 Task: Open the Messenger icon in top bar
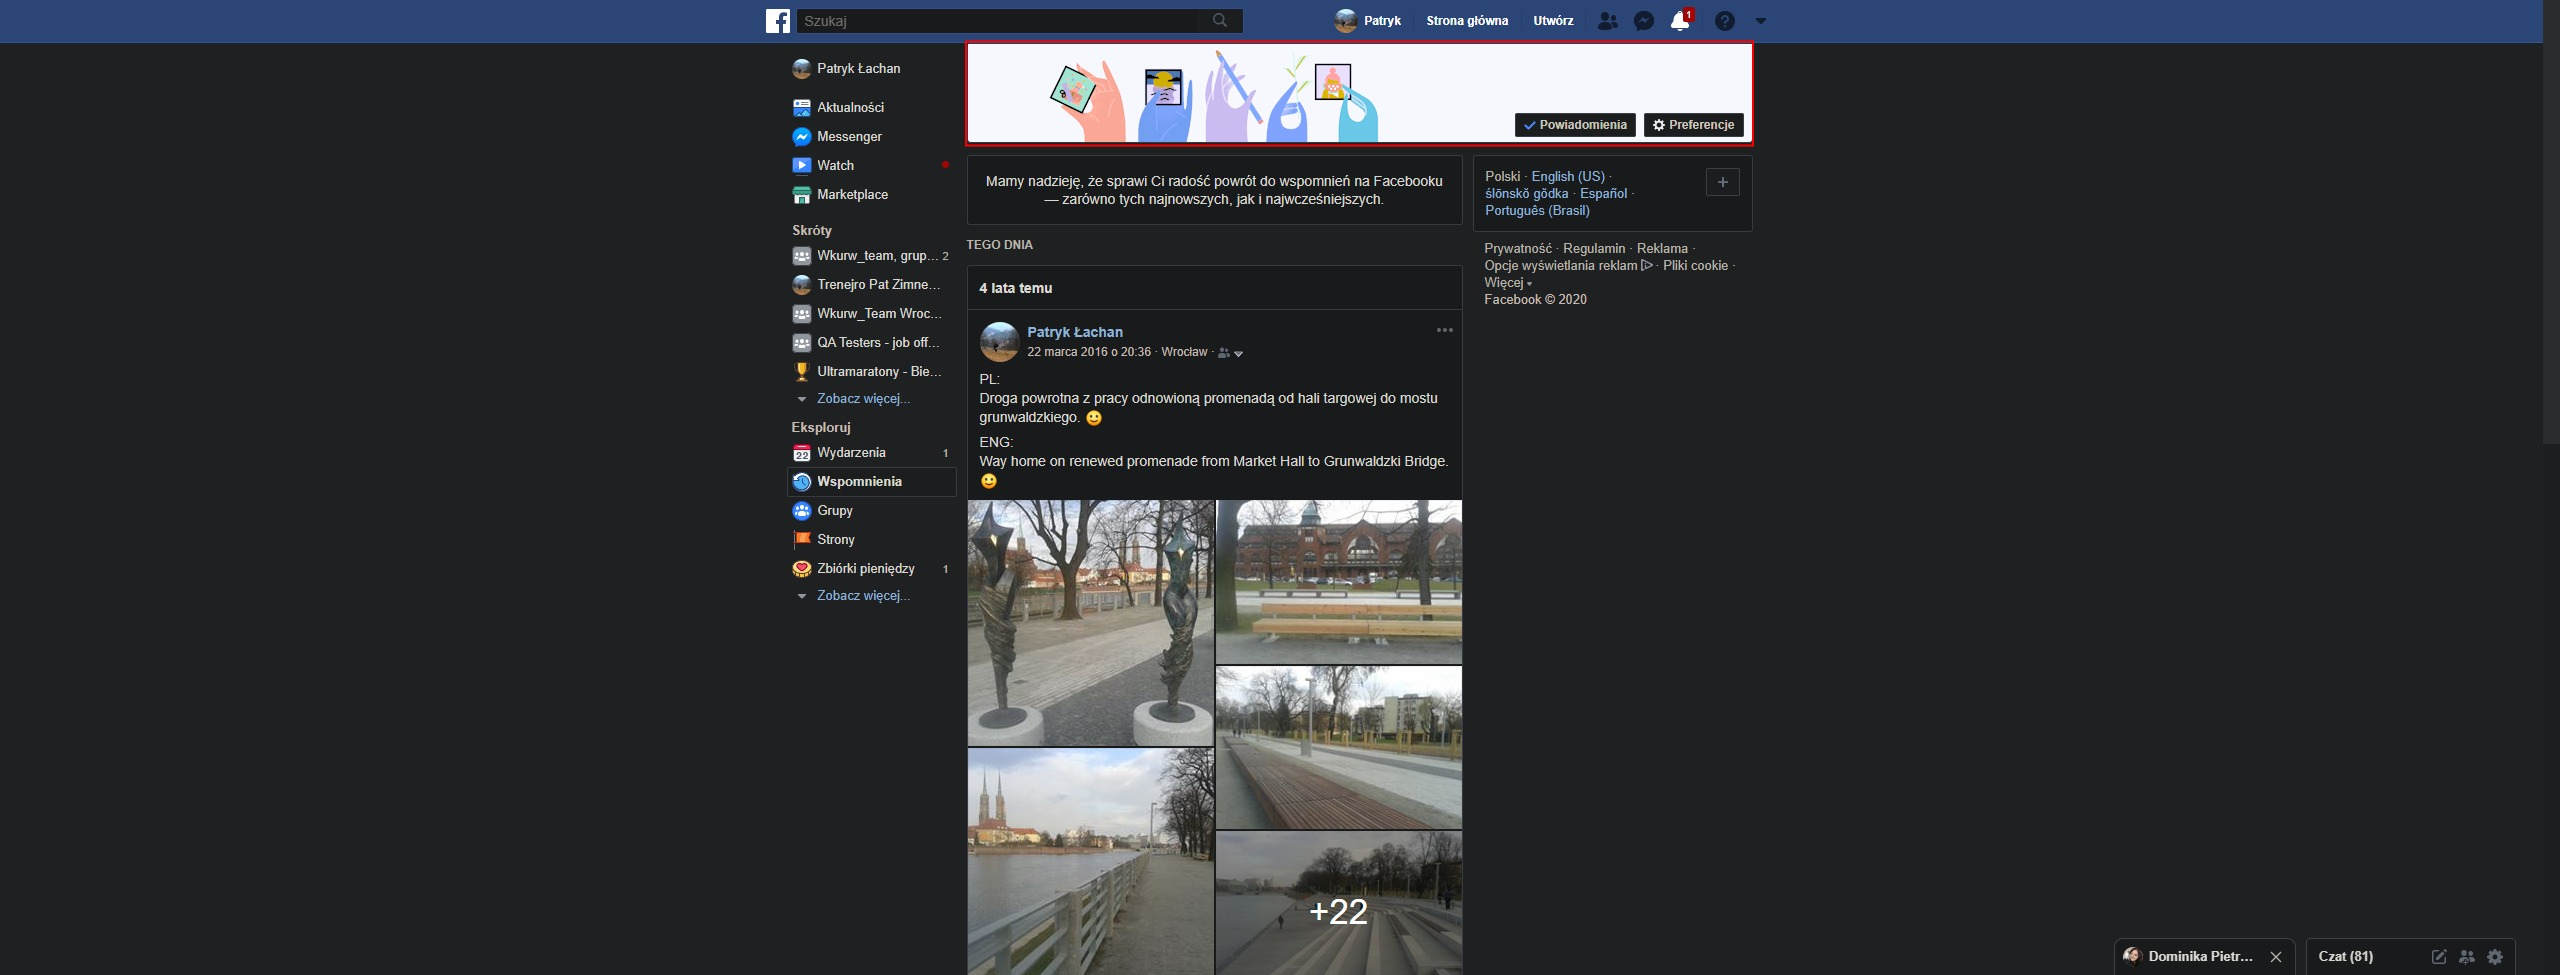coord(1644,20)
